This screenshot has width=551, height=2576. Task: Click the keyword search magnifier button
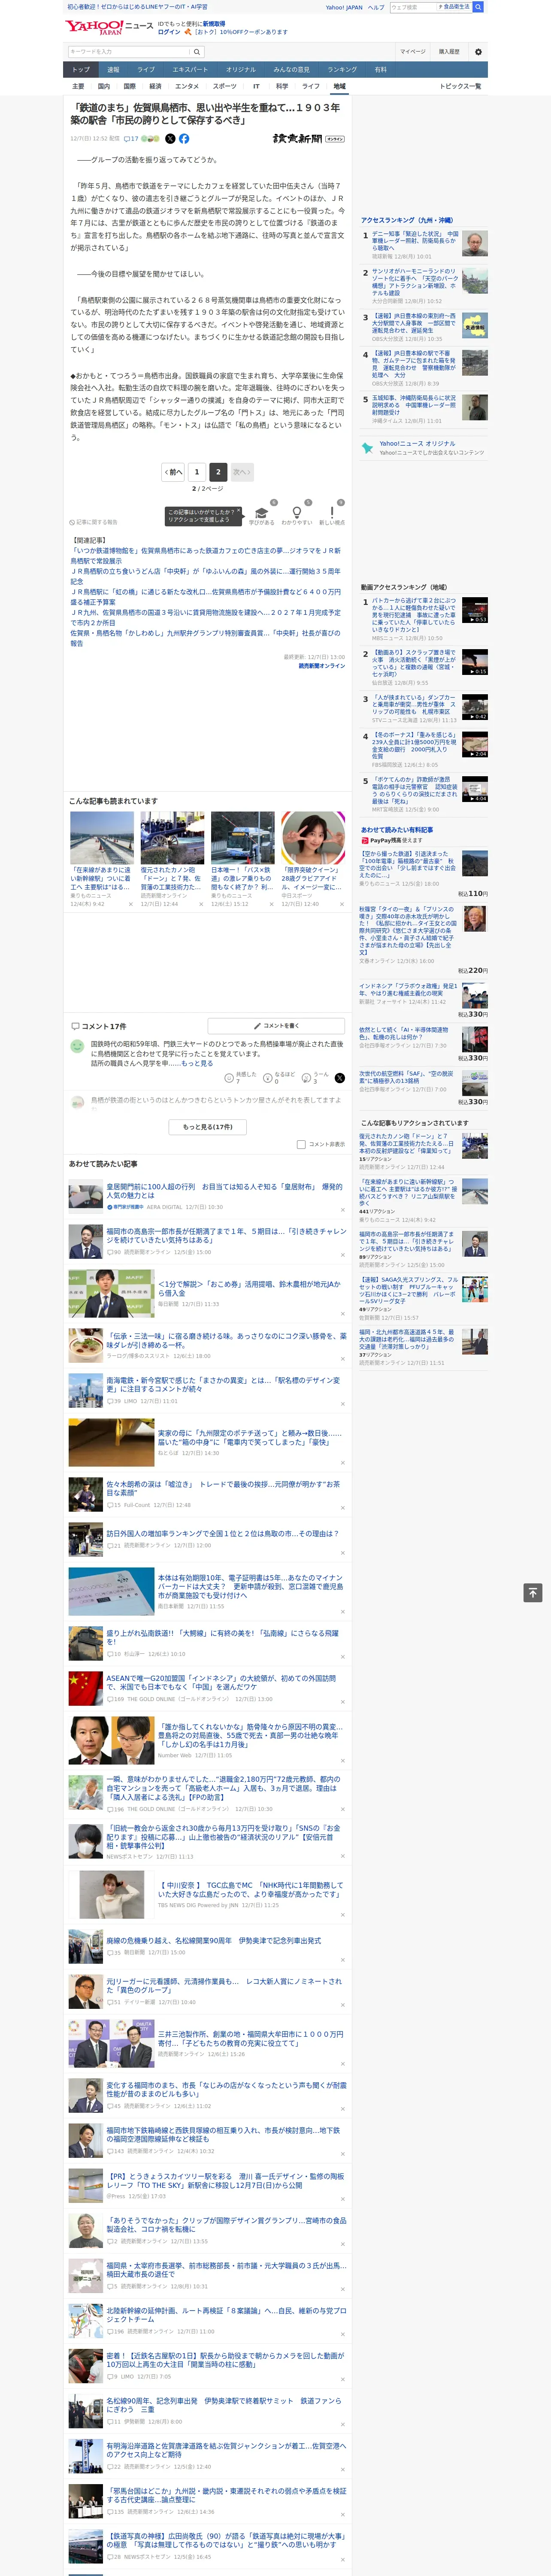coord(197,52)
